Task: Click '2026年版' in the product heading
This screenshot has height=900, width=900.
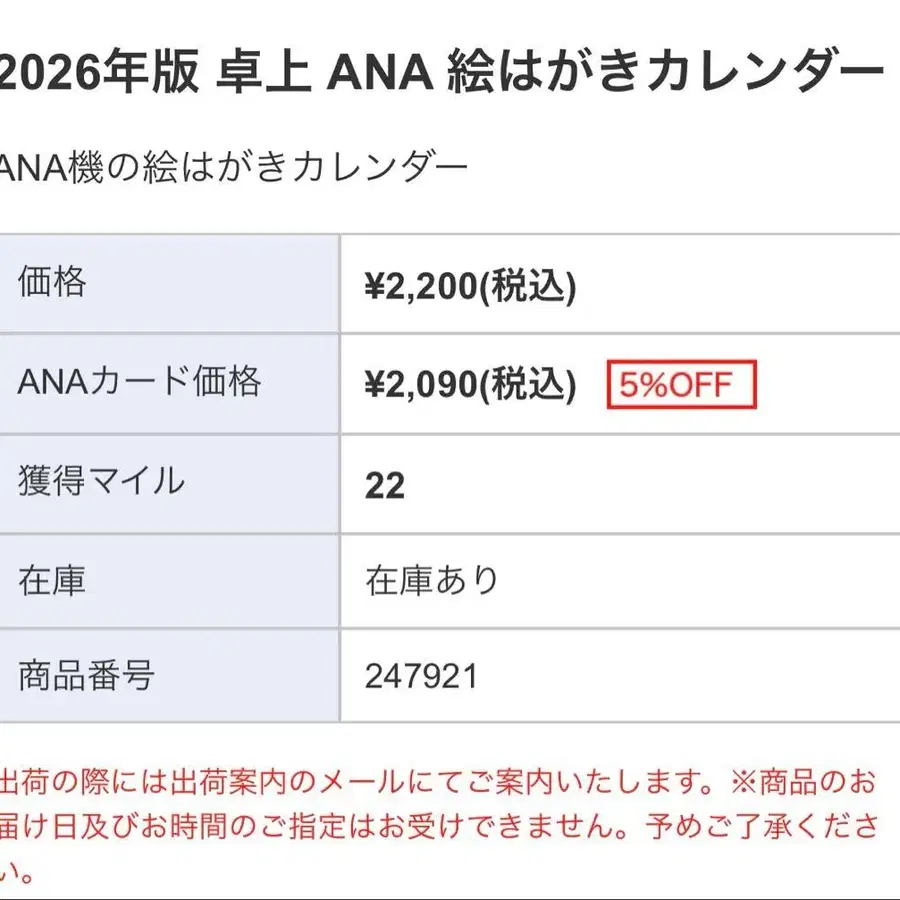Action: (98, 73)
